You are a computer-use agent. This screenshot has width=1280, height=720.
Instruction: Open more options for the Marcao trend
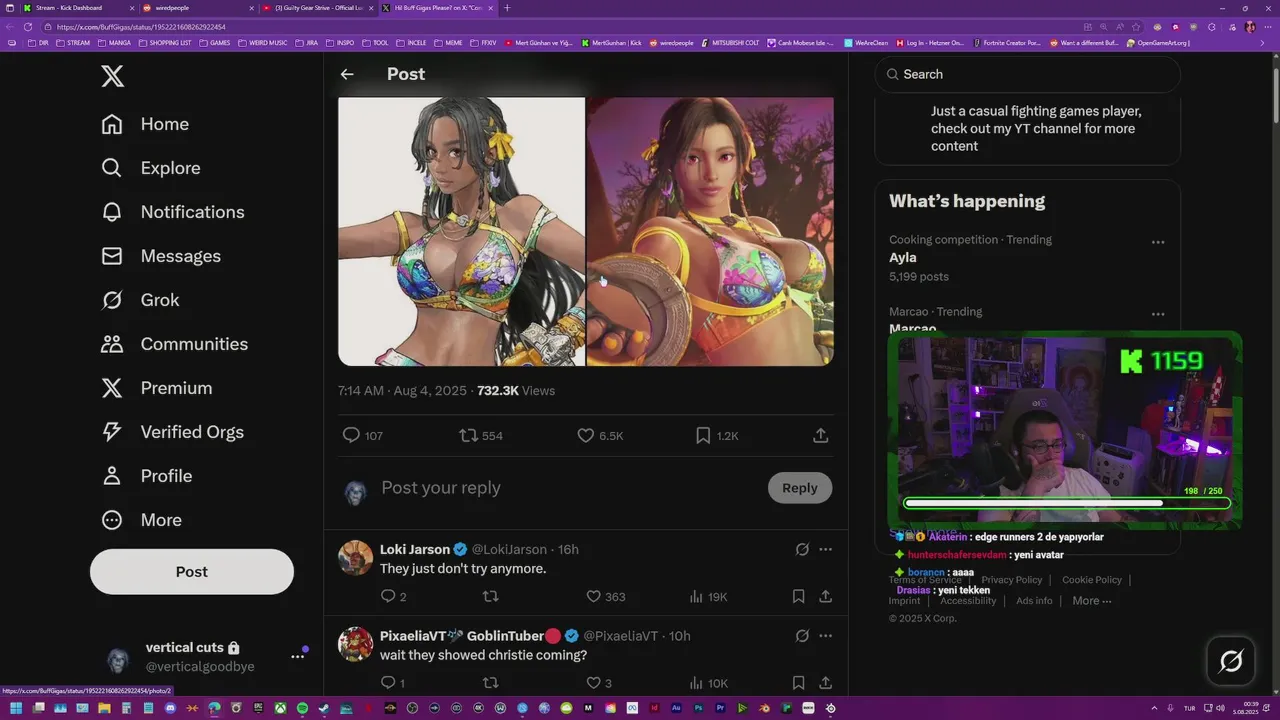(x=1158, y=314)
